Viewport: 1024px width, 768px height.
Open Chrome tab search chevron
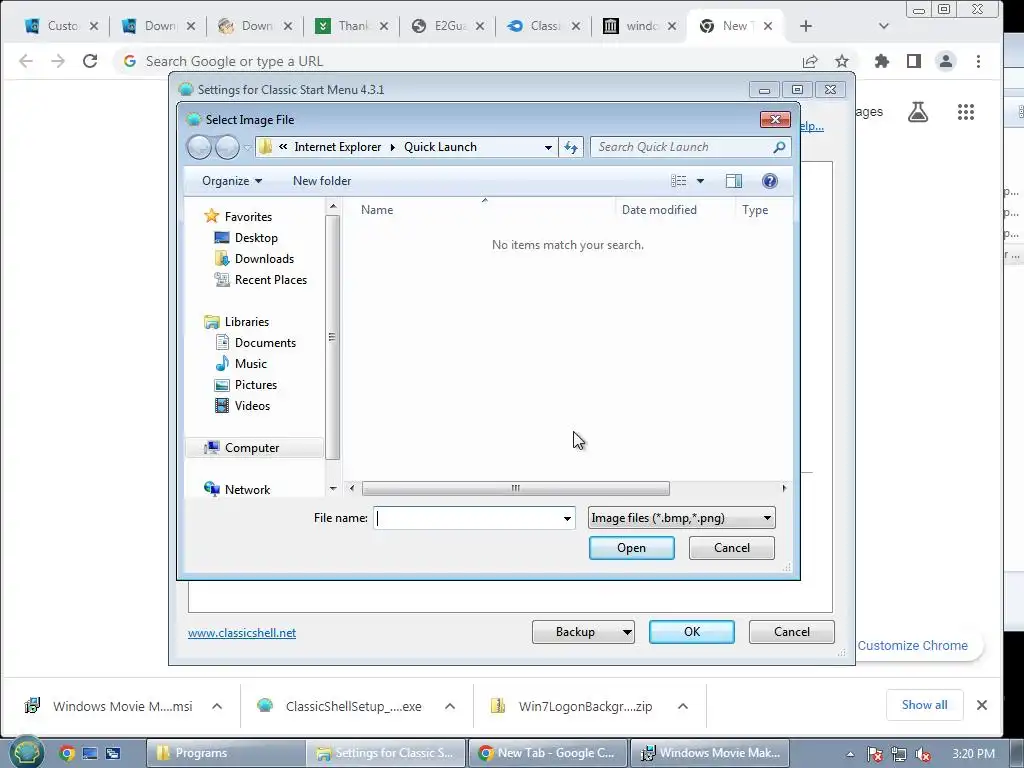point(884,26)
